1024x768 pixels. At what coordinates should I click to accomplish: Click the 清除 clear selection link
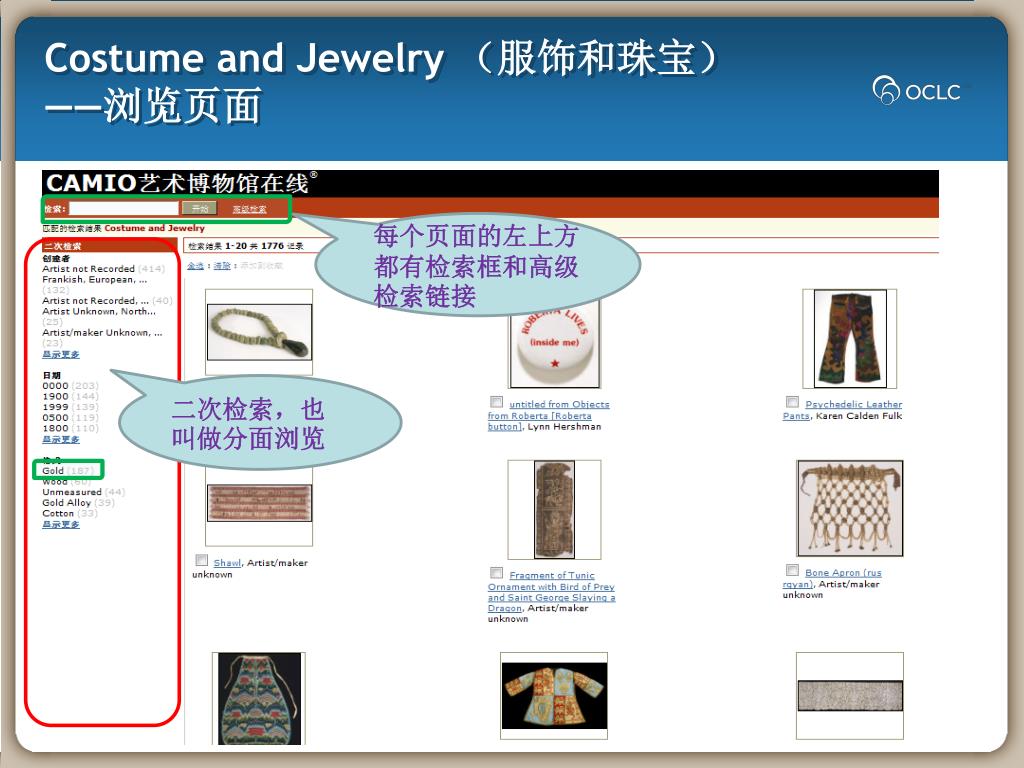tap(222, 266)
